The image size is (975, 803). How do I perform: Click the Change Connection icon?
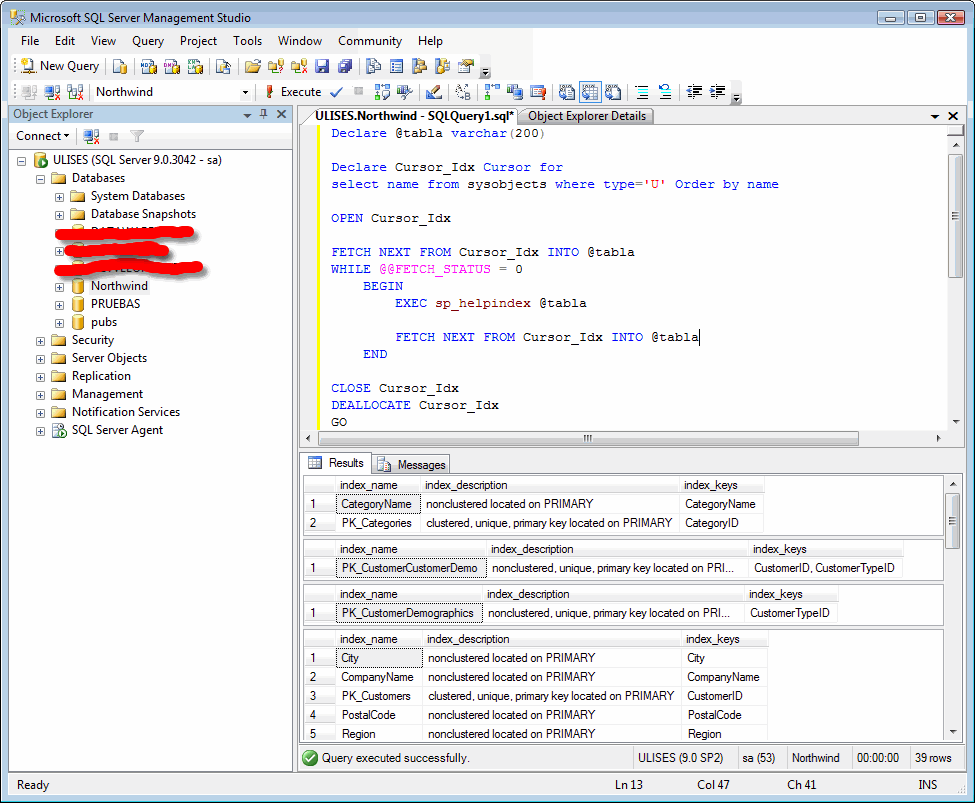point(75,92)
